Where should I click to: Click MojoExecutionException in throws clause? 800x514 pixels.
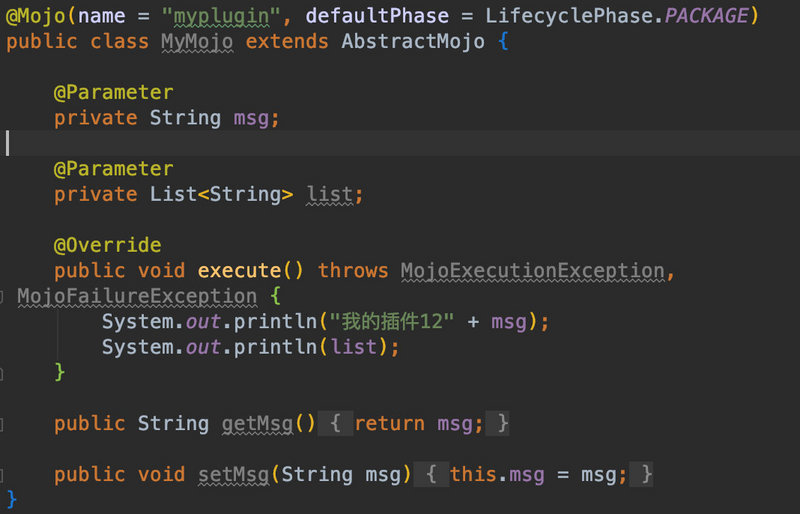pyautogui.click(x=532, y=271)
